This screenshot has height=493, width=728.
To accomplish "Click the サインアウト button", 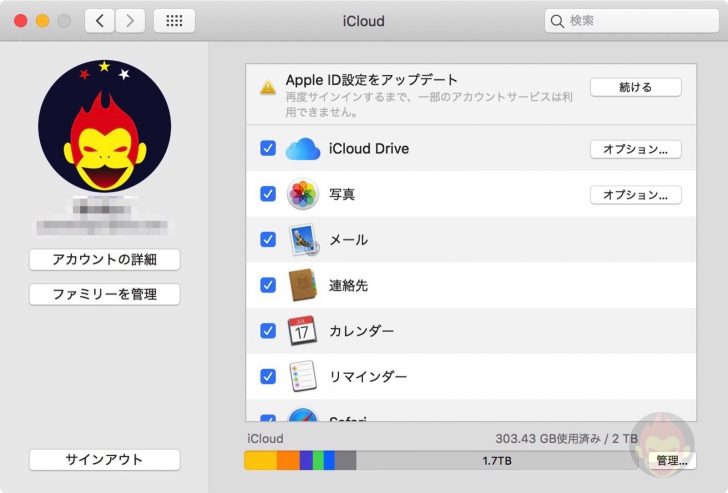I will tap(104, 460).
